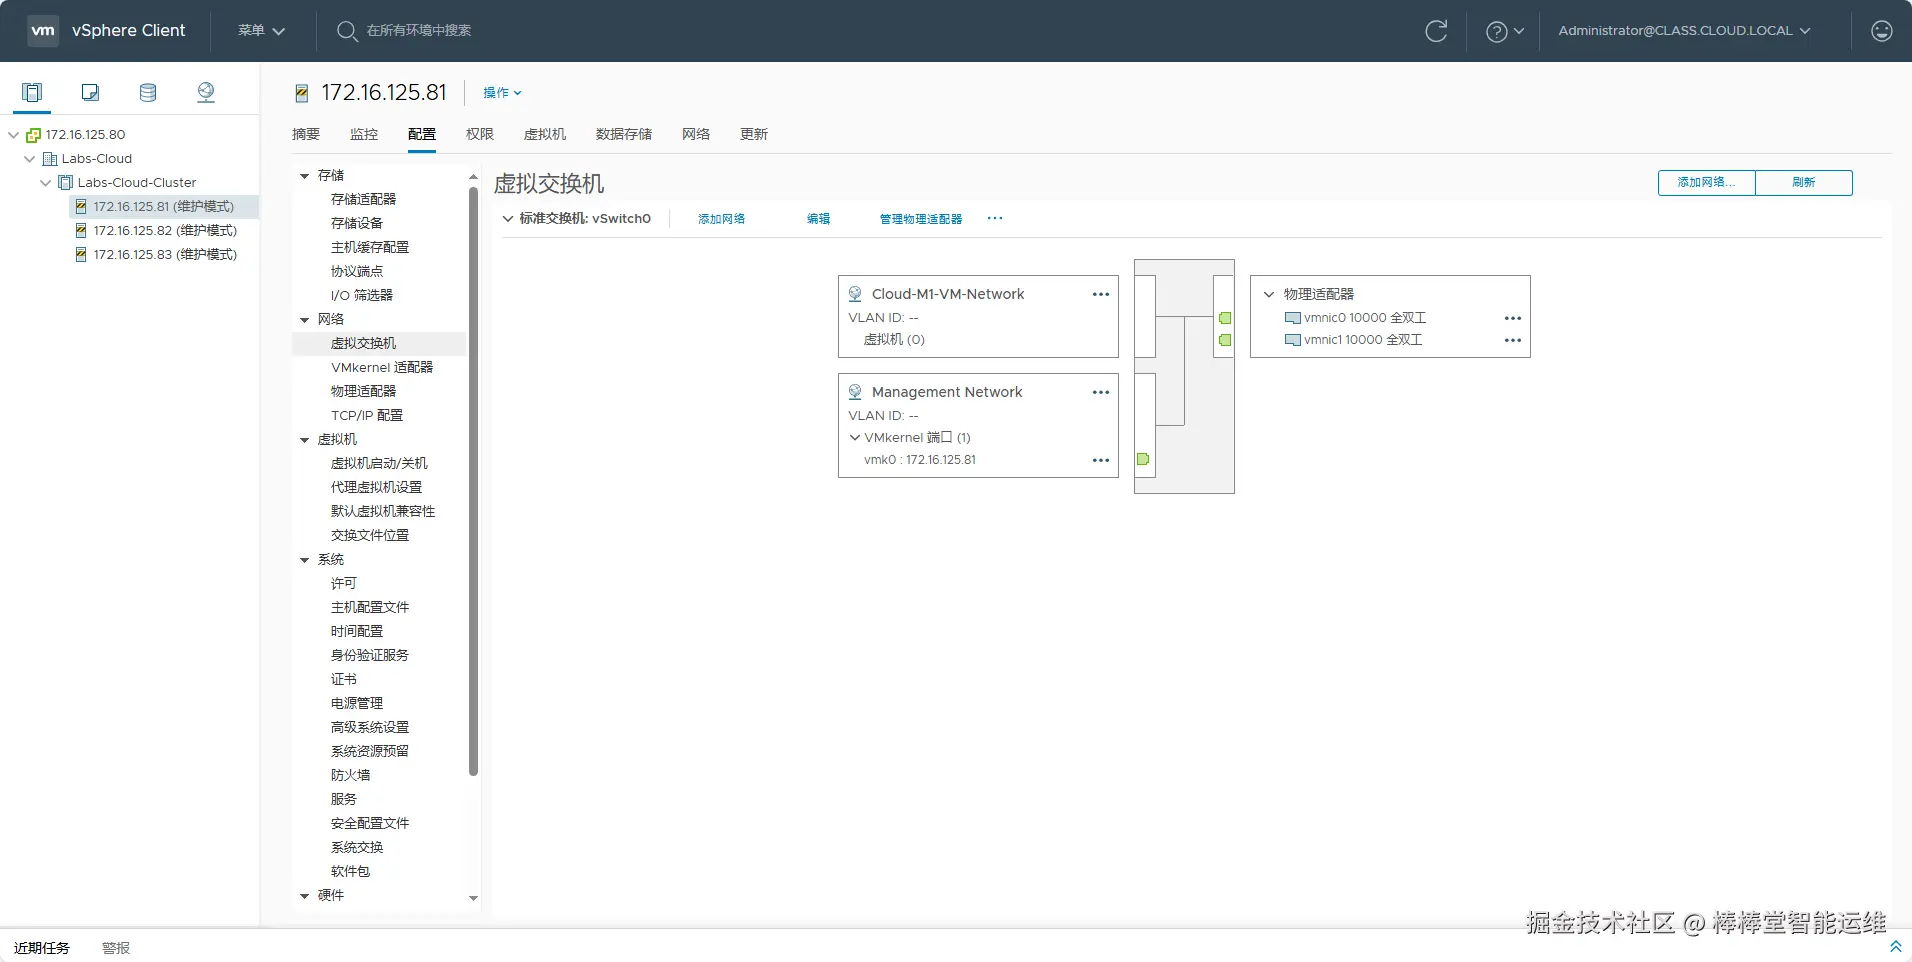Open 防火墙 settings
This screenshot has width=1912, height=962.
(351, 776)
